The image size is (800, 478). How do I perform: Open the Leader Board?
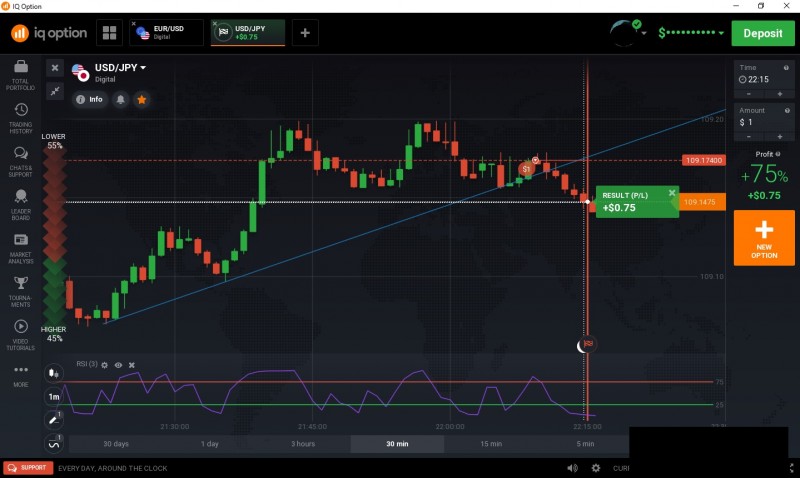click(x=20, y=205)
